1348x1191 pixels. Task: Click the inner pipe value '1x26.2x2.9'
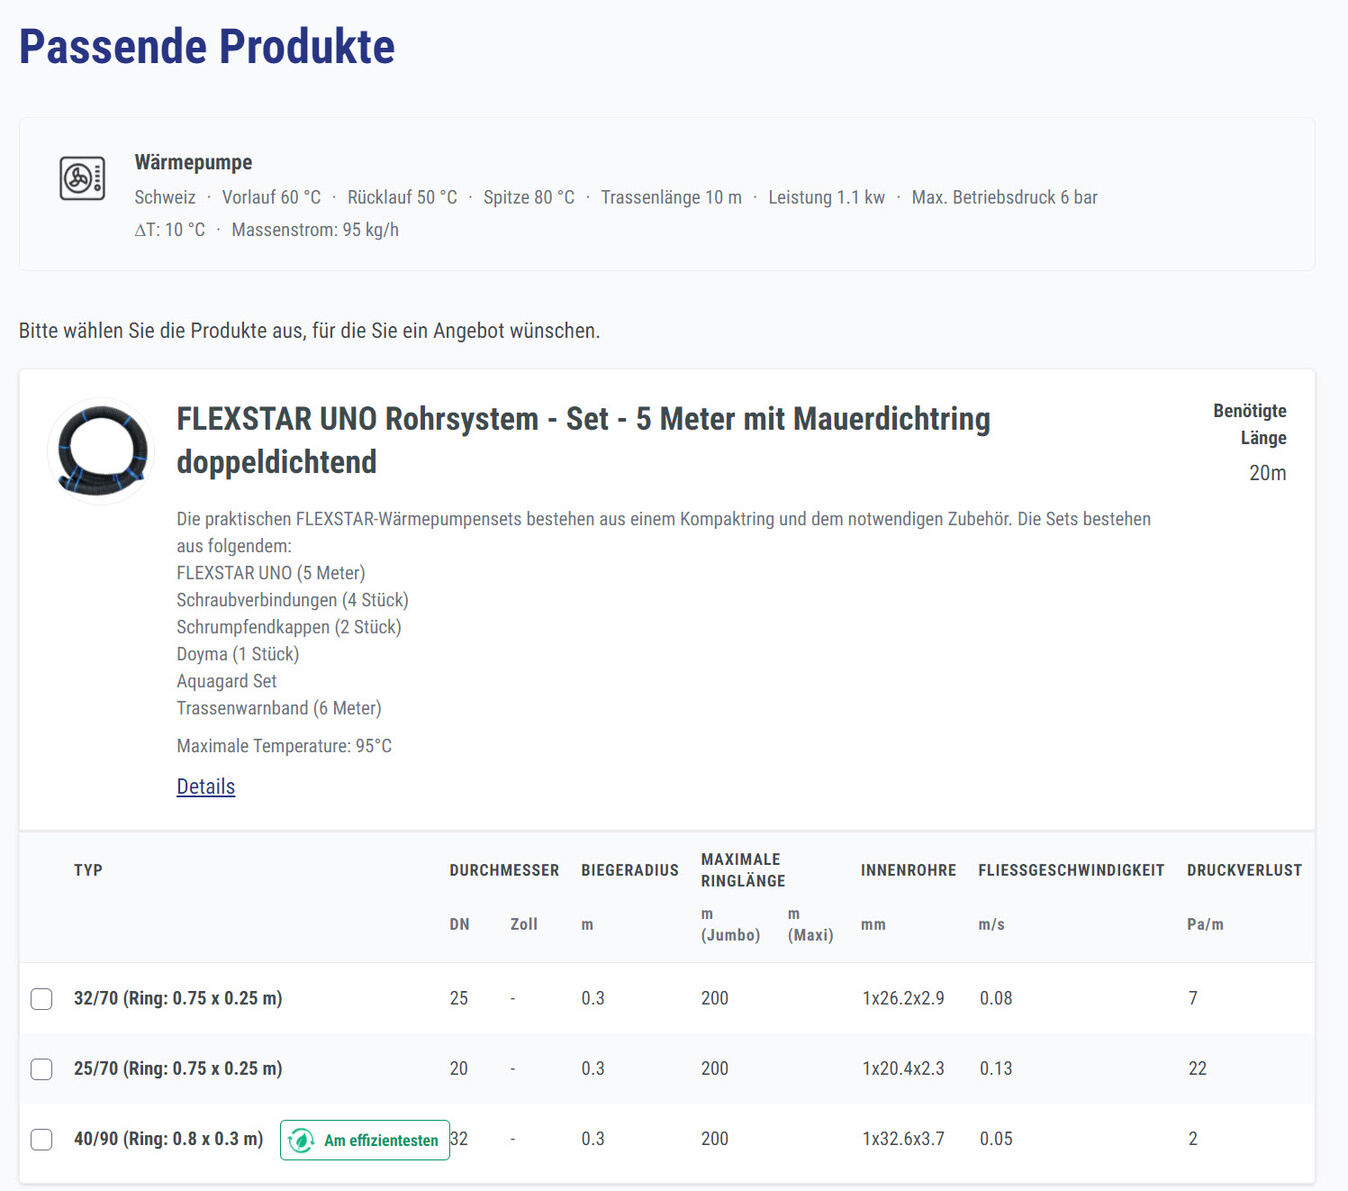pos(903,998)
